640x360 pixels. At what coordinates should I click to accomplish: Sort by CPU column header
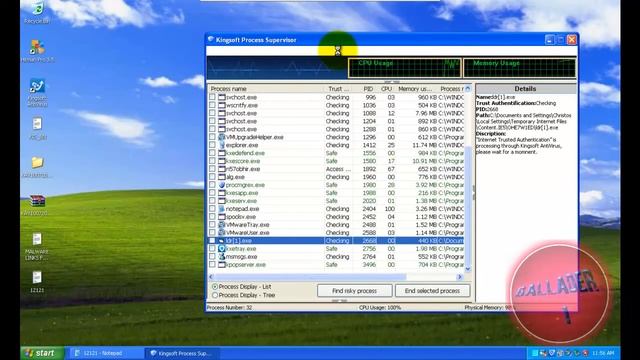pyautogui.click(x=387, y=89)
